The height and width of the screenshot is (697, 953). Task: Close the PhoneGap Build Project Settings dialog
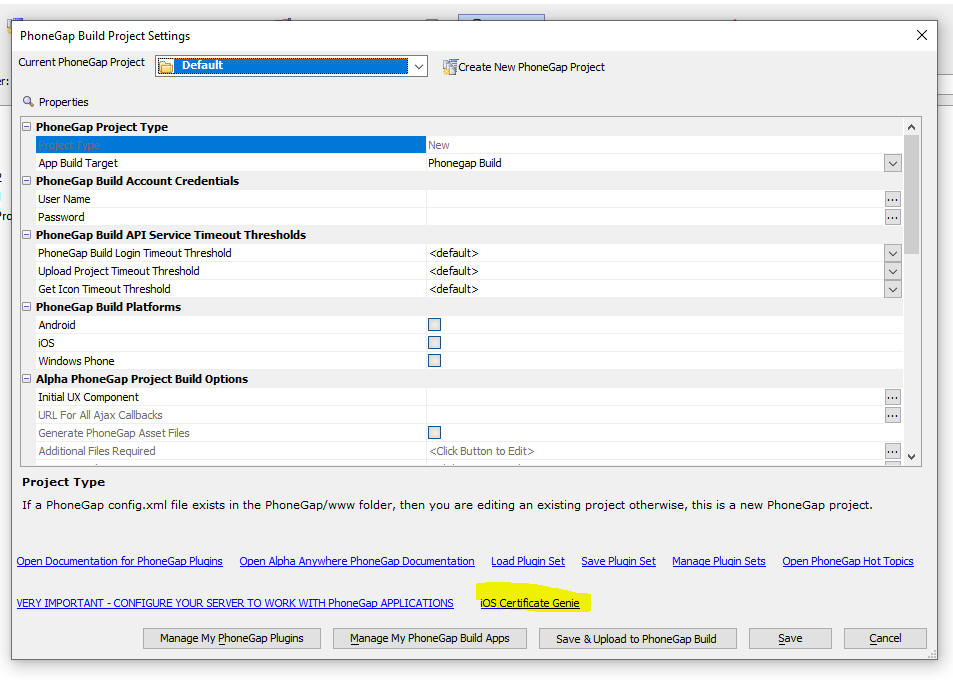tap(921, 35)
